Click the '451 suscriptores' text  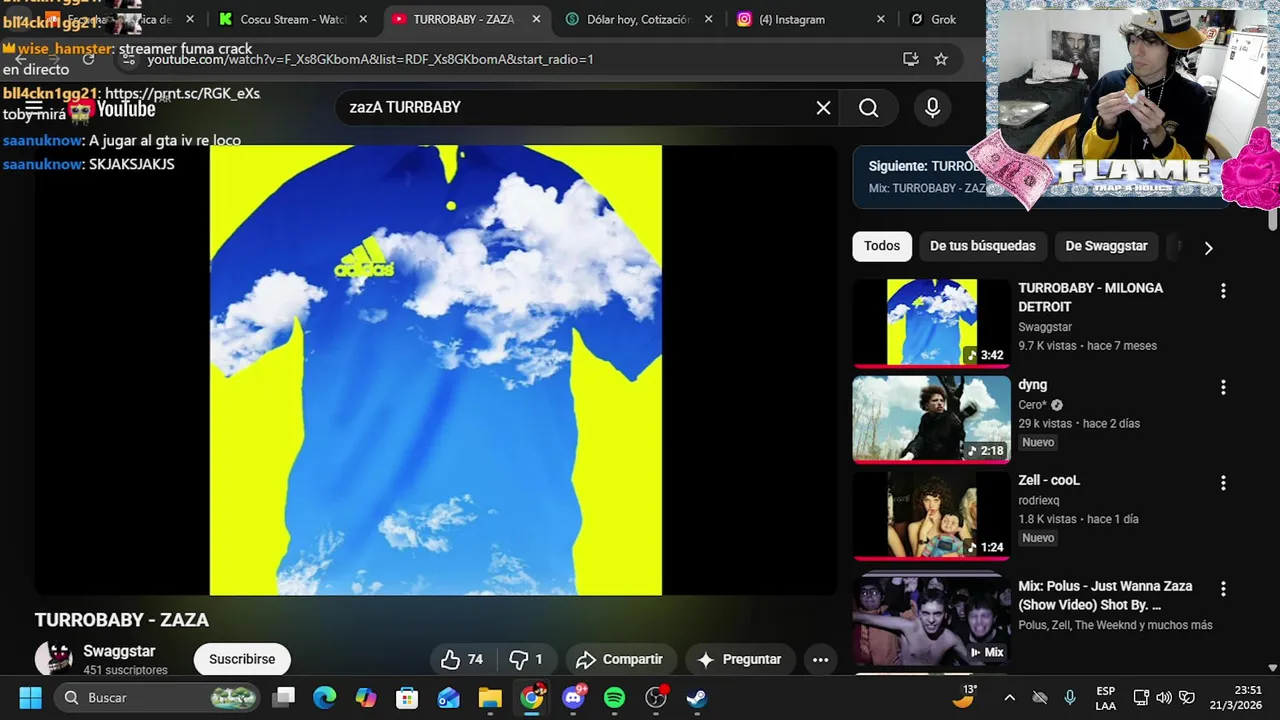click(125, 670)
